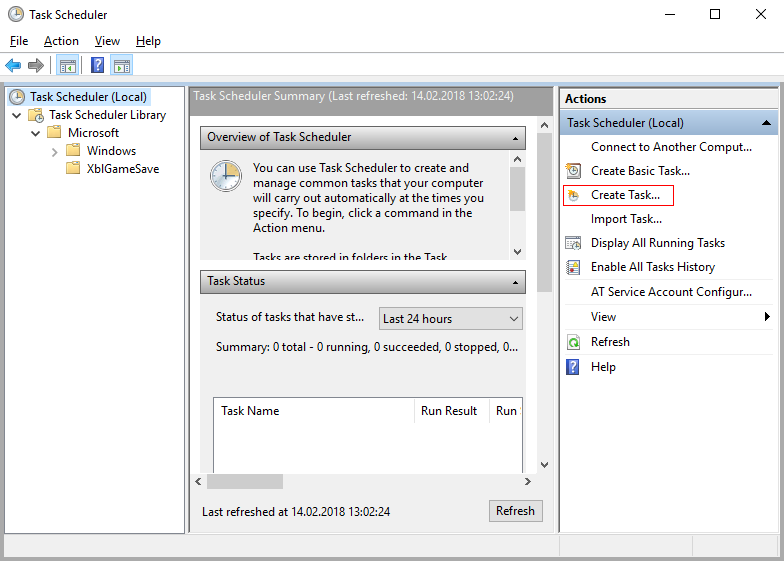Viewport: 784px width, 561px height.
Task: Click Help text in Actions pane
Action: coord(603,367)
